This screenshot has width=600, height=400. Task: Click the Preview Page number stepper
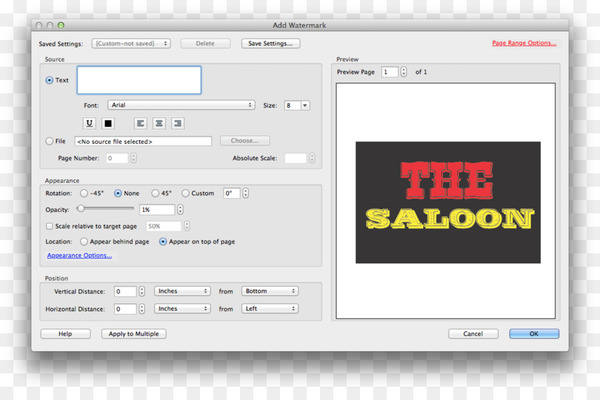click(404, 72)
